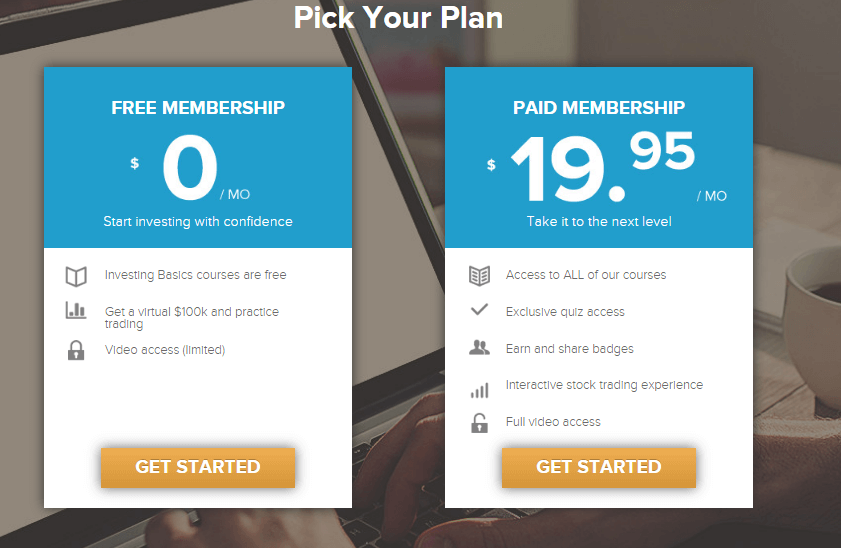The width and height of the screenshot is (841, 548).
Task: Click 'Start investing with confidence' tagline
Action: click(198, 221)
